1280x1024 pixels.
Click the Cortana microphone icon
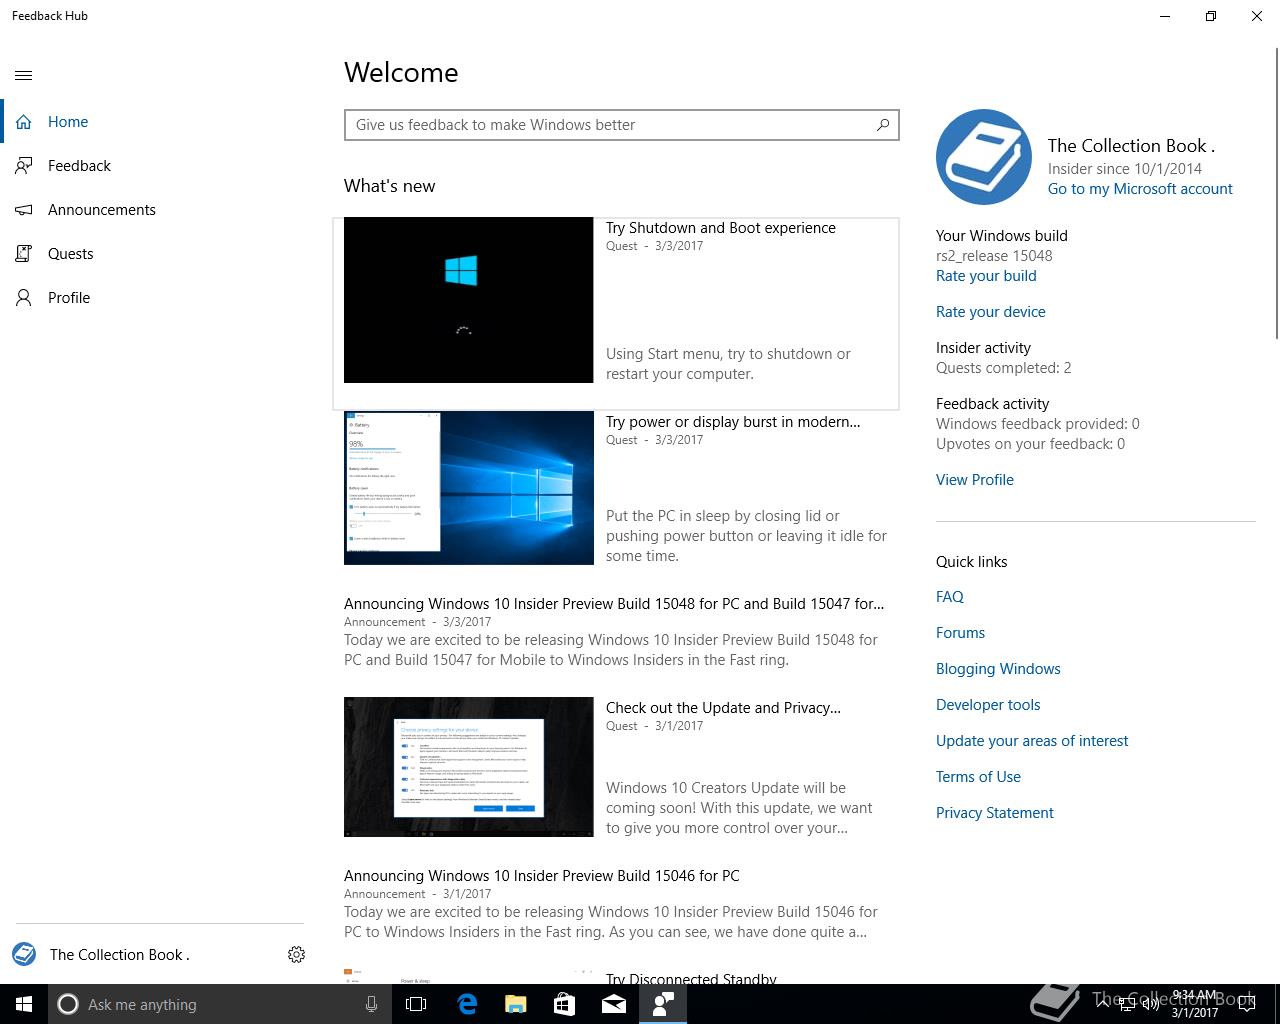coord(371,1004)
